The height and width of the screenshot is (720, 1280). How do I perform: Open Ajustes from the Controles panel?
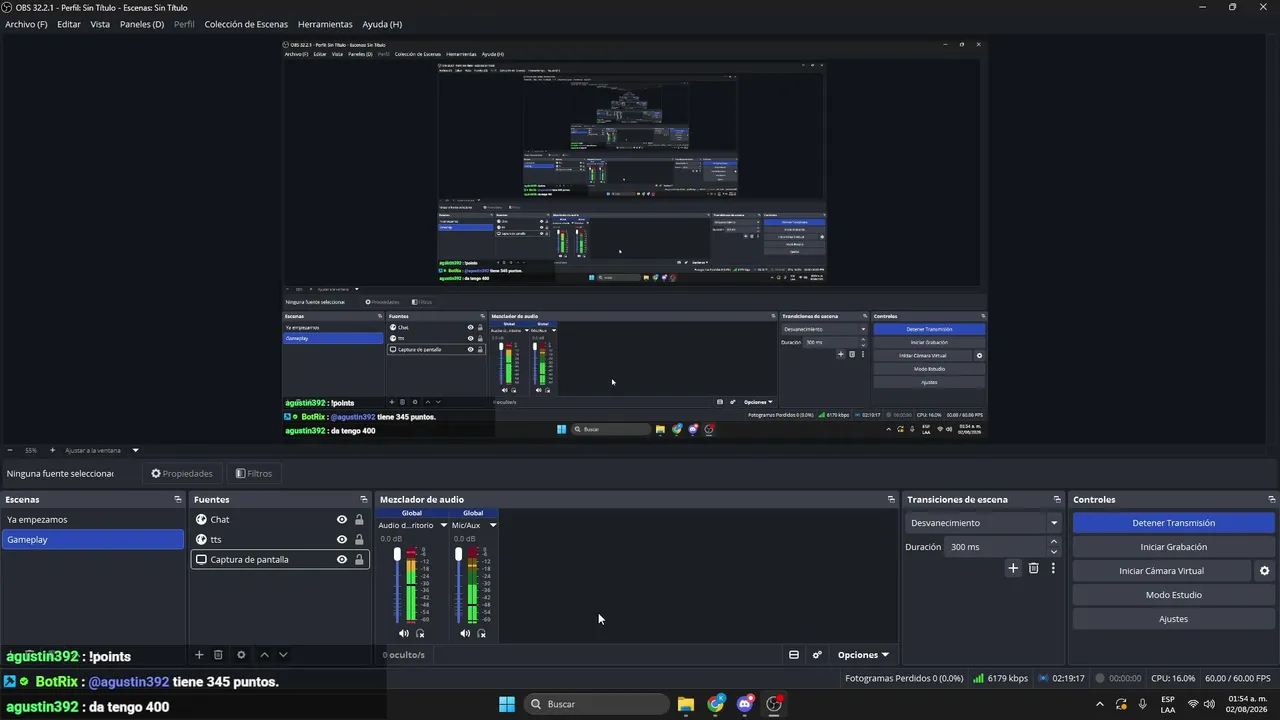click(x=1174, y=619)
